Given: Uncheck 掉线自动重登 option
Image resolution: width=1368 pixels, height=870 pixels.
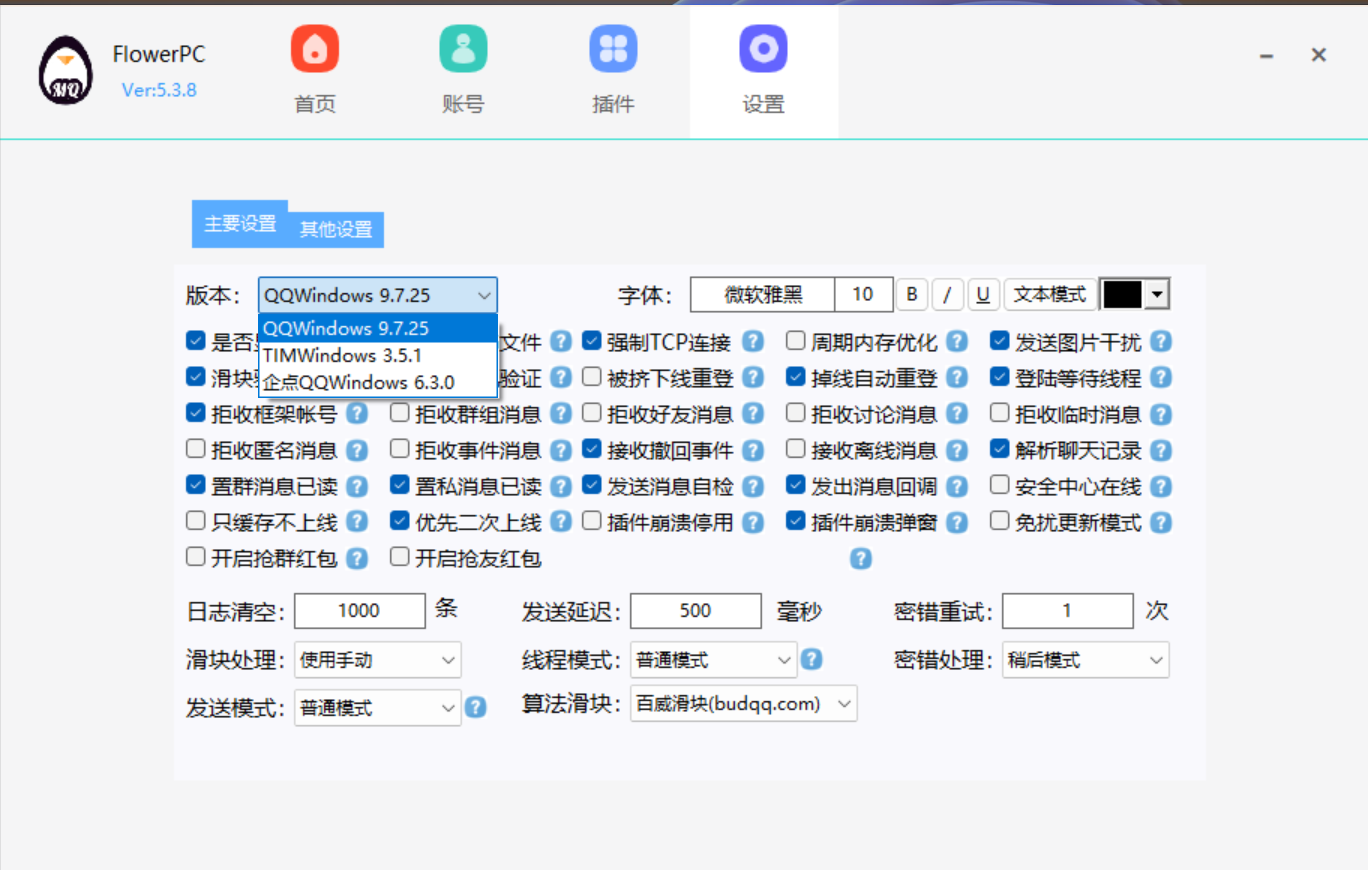Looking at the screenshot, I should pyautogui.click(x=795, y=378).
